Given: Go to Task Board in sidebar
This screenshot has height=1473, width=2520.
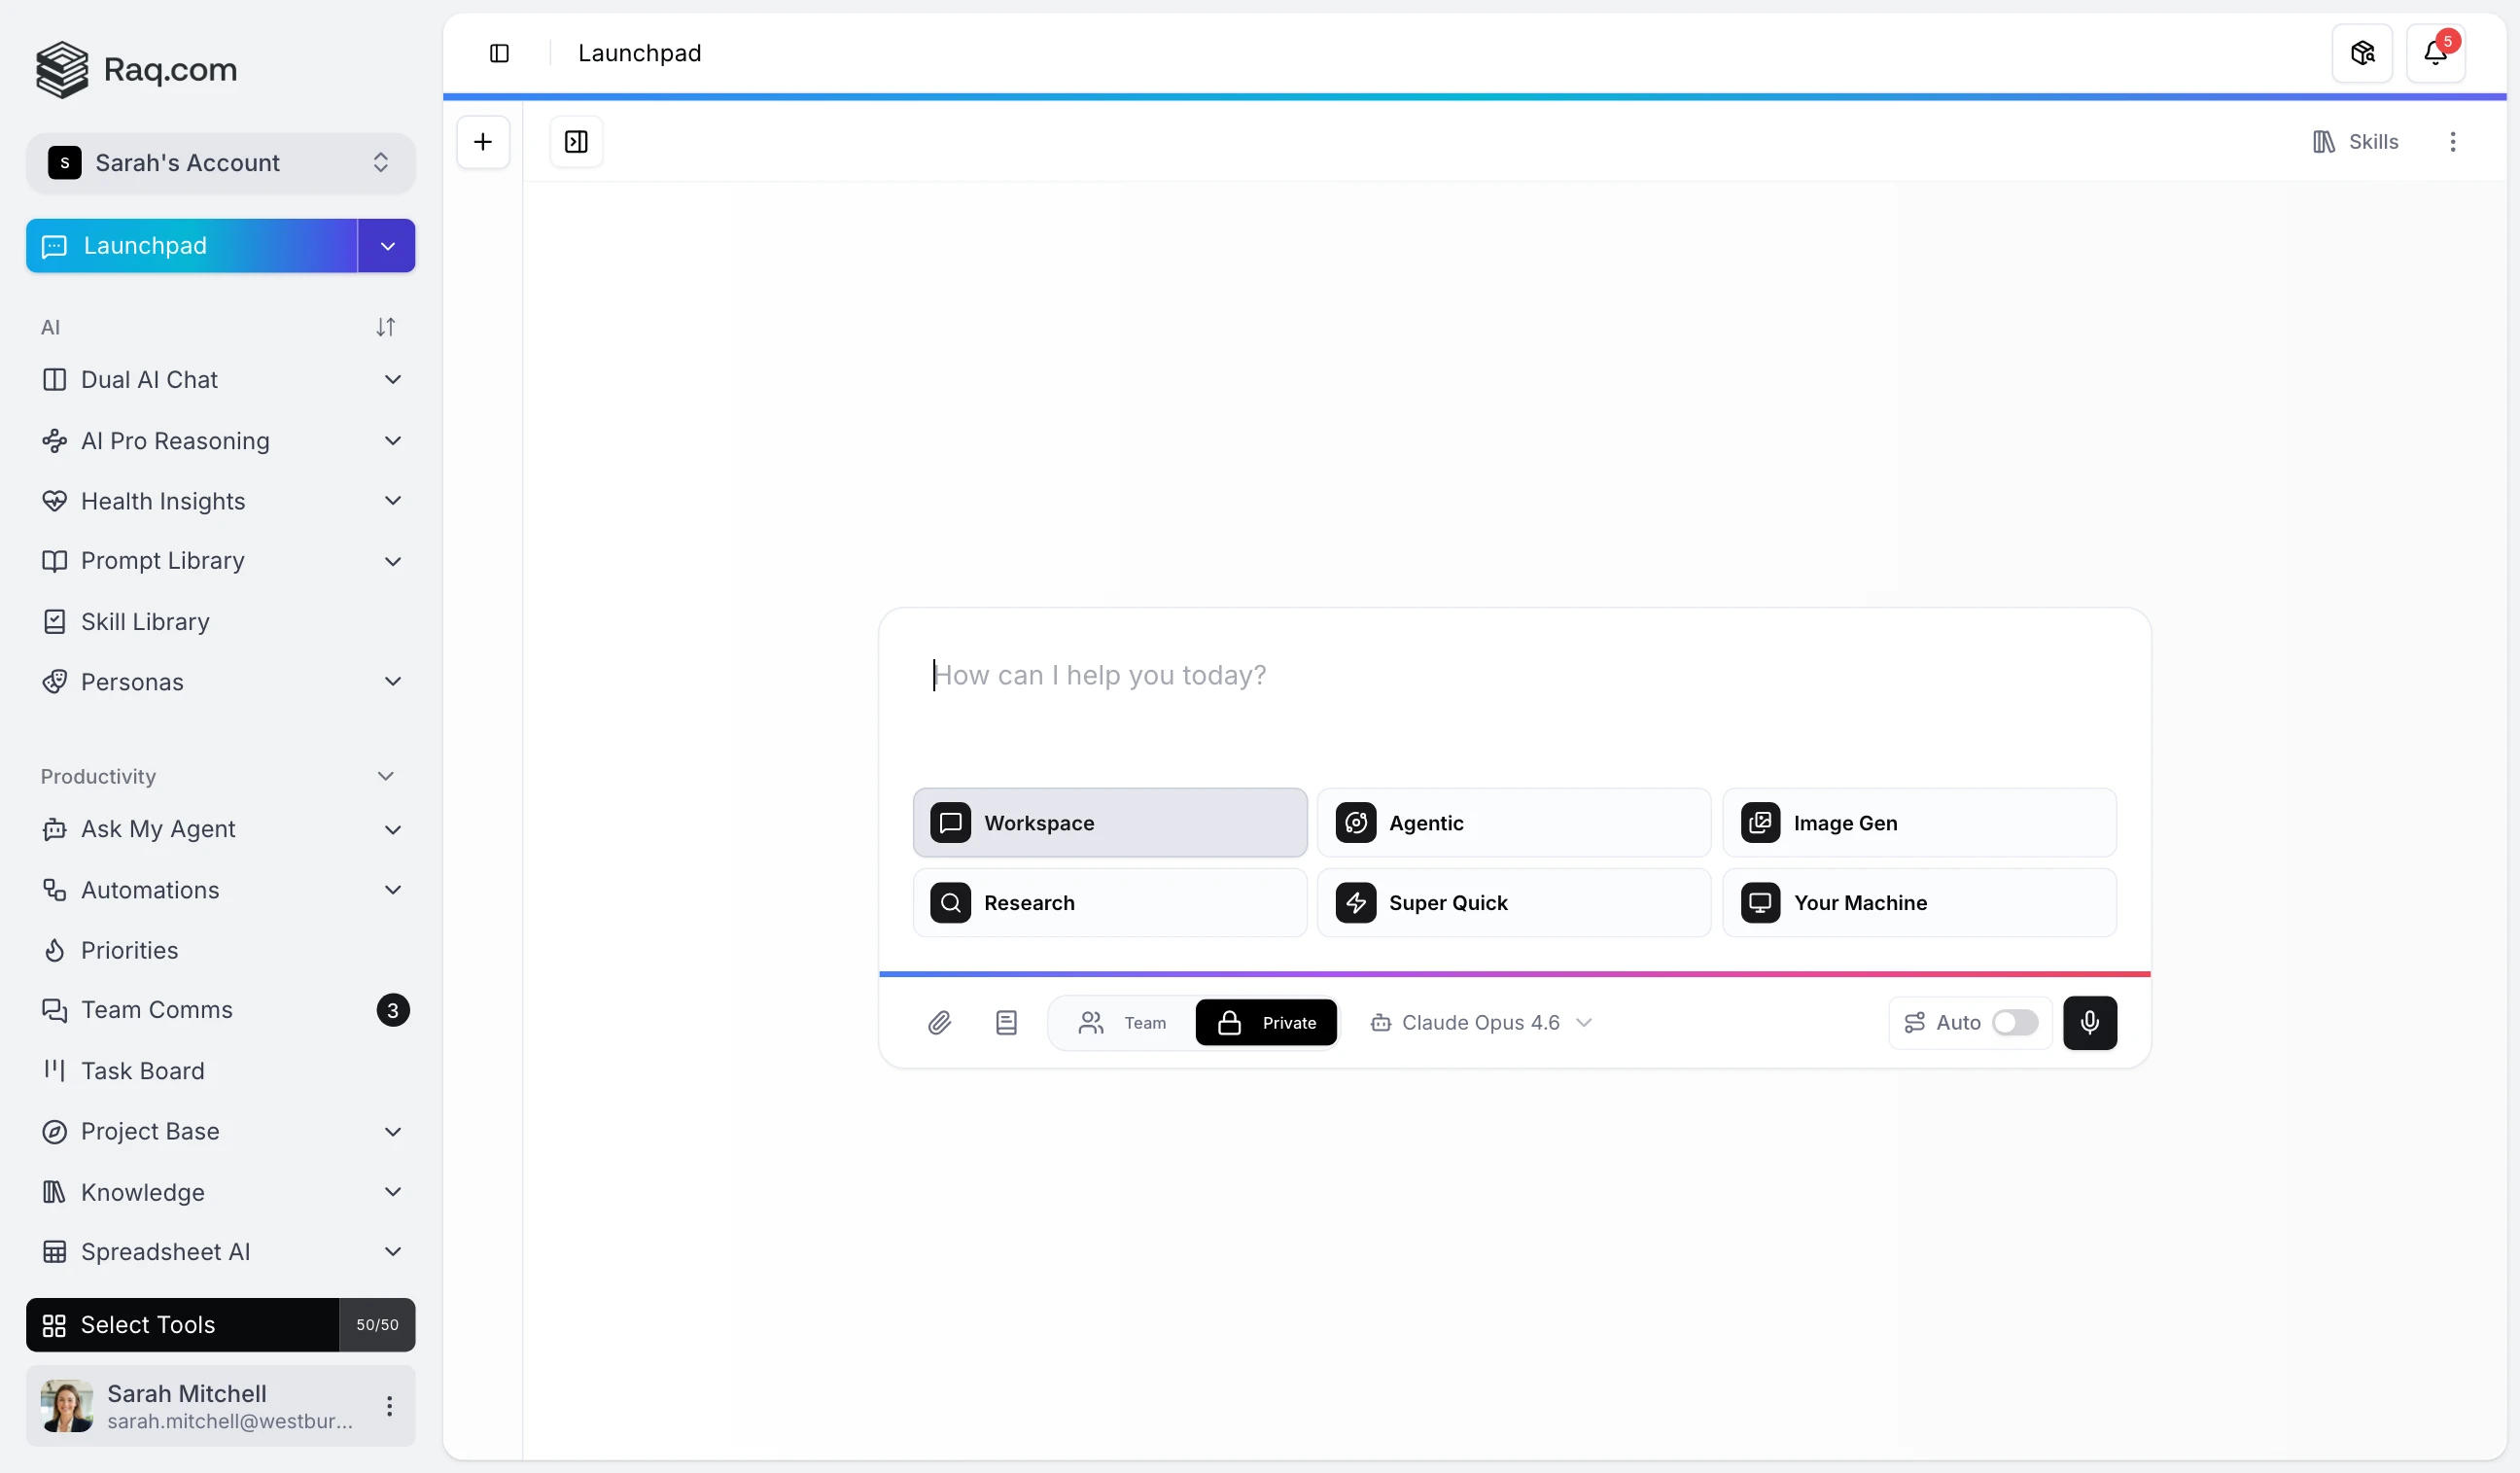Looking at the screenshot, I should click(143, 1071).
